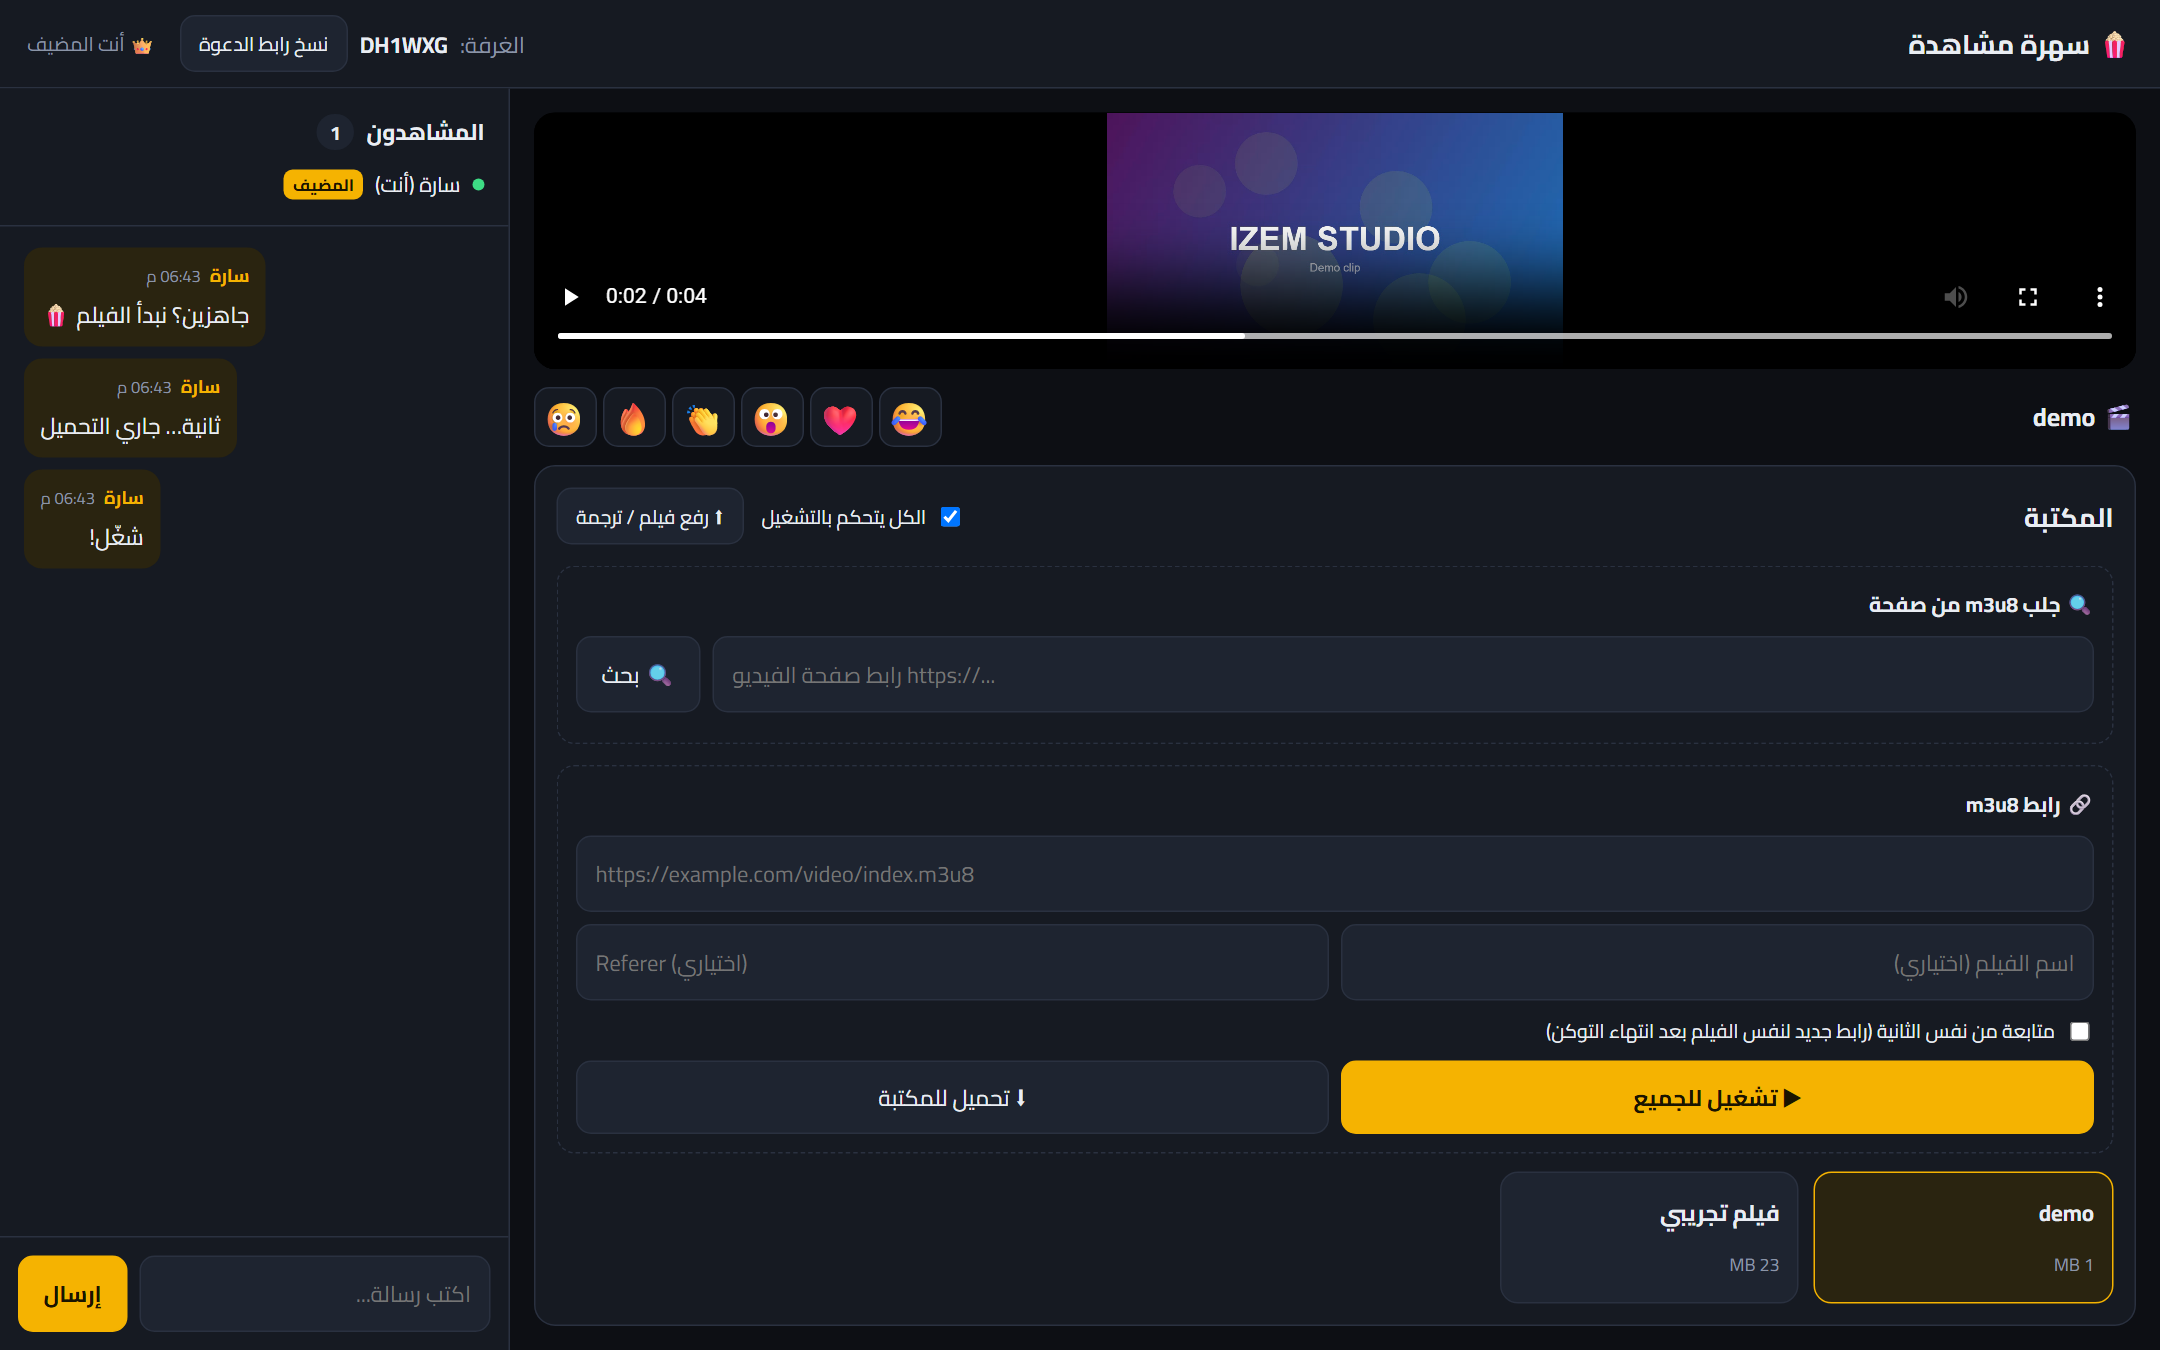Viewport: 2160px width, 1350px height.
Task: Click the 'إرسال' send message button
Action: pyautogui.click(x=72, y=1294)
